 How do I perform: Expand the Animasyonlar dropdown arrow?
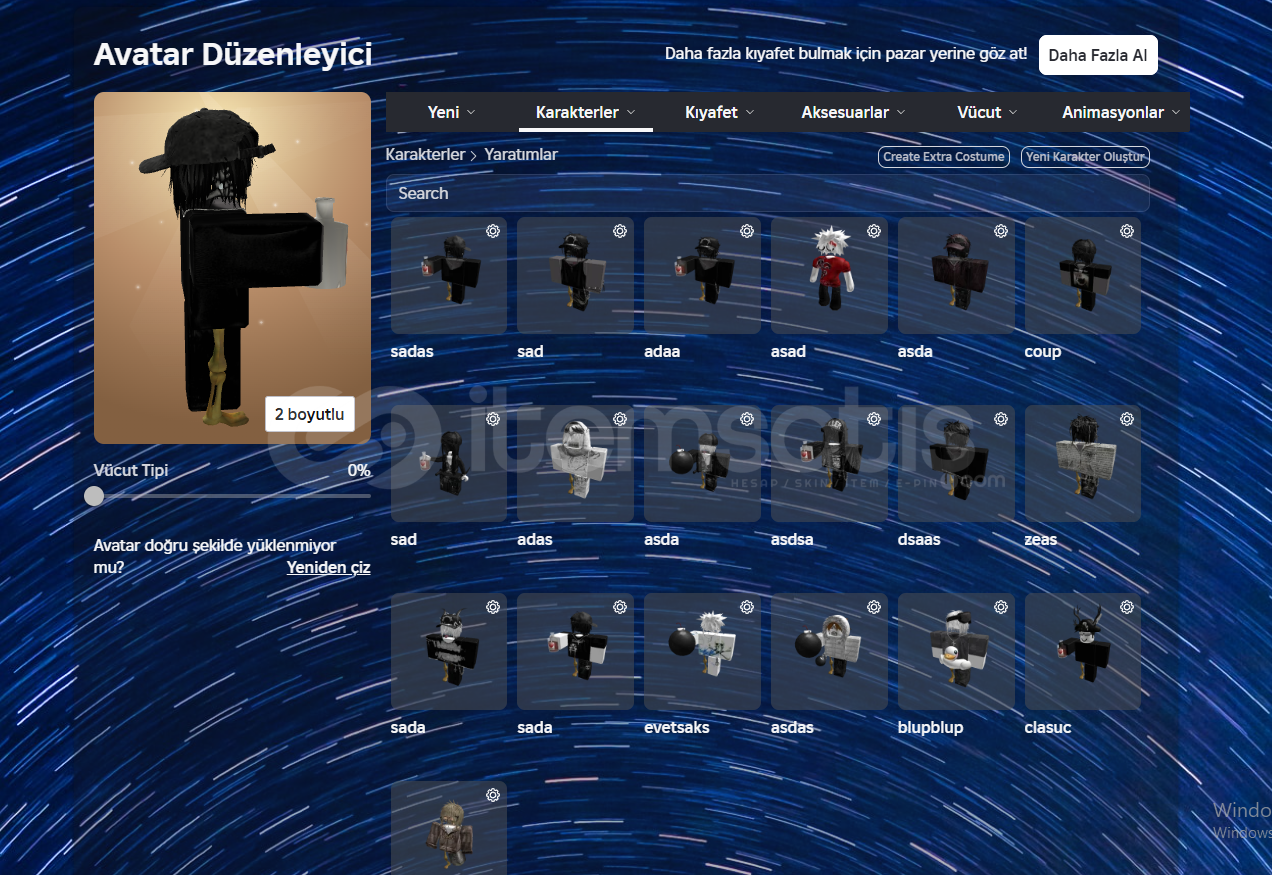(1176, 113)
